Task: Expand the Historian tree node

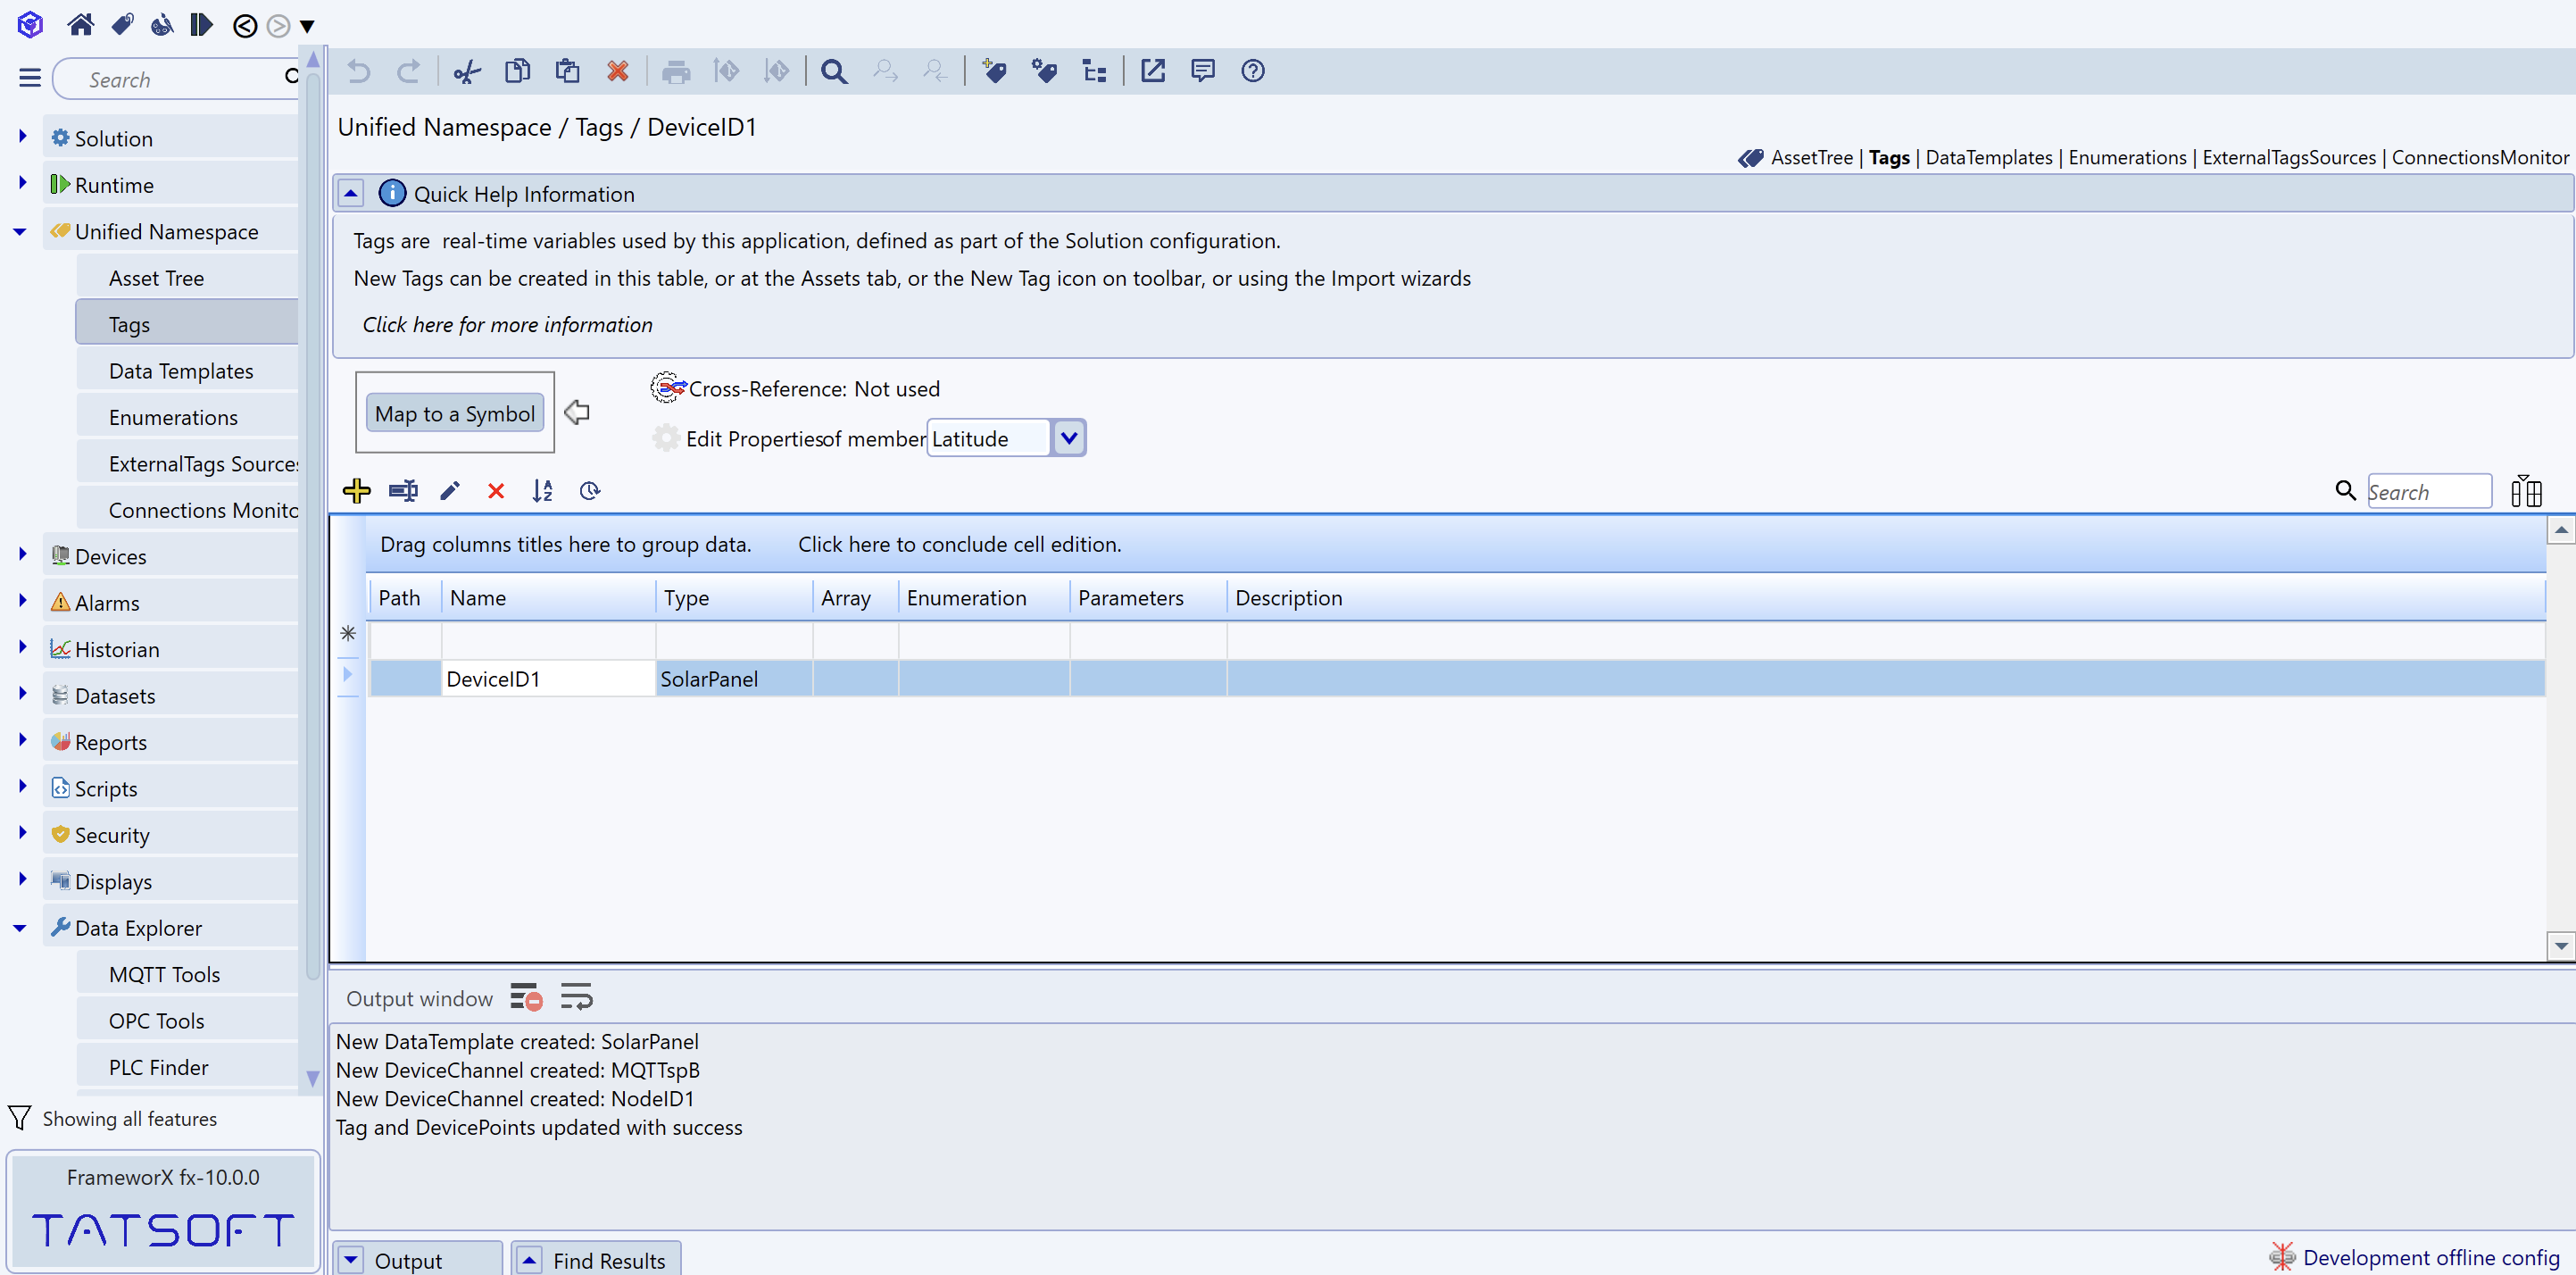Action: [x=22, y=647]
